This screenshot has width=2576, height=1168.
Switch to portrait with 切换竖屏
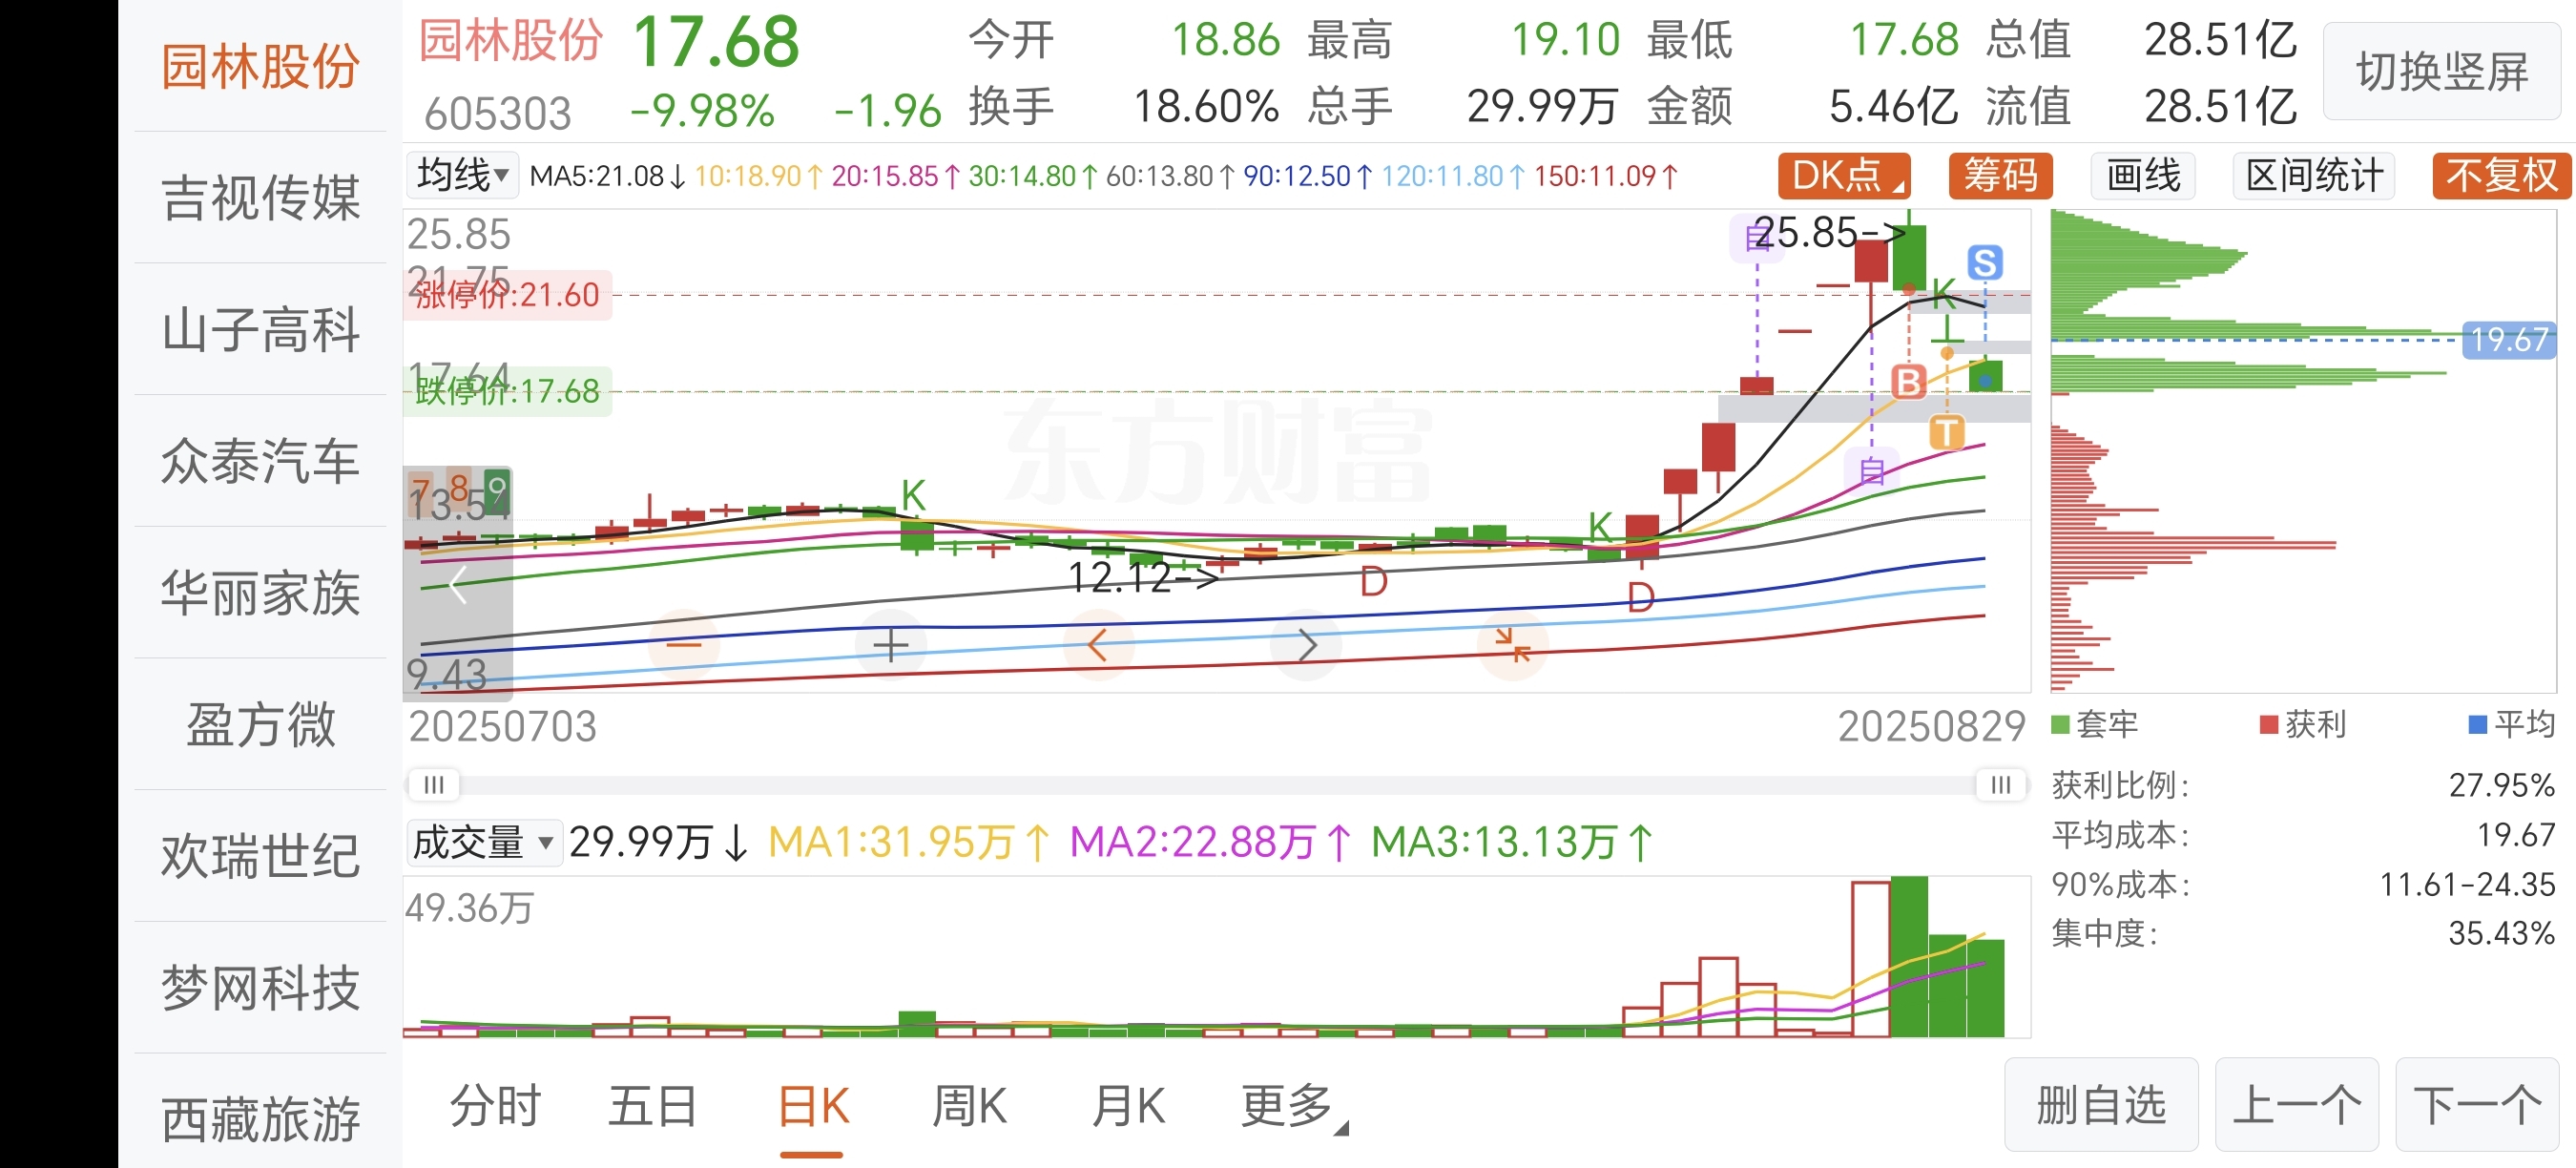click(2442, 72)
